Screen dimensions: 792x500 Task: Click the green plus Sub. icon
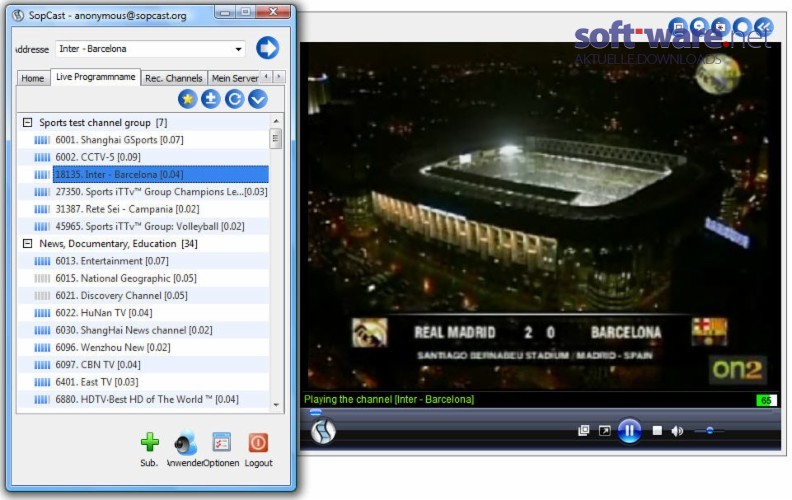(x=150, y=442)
